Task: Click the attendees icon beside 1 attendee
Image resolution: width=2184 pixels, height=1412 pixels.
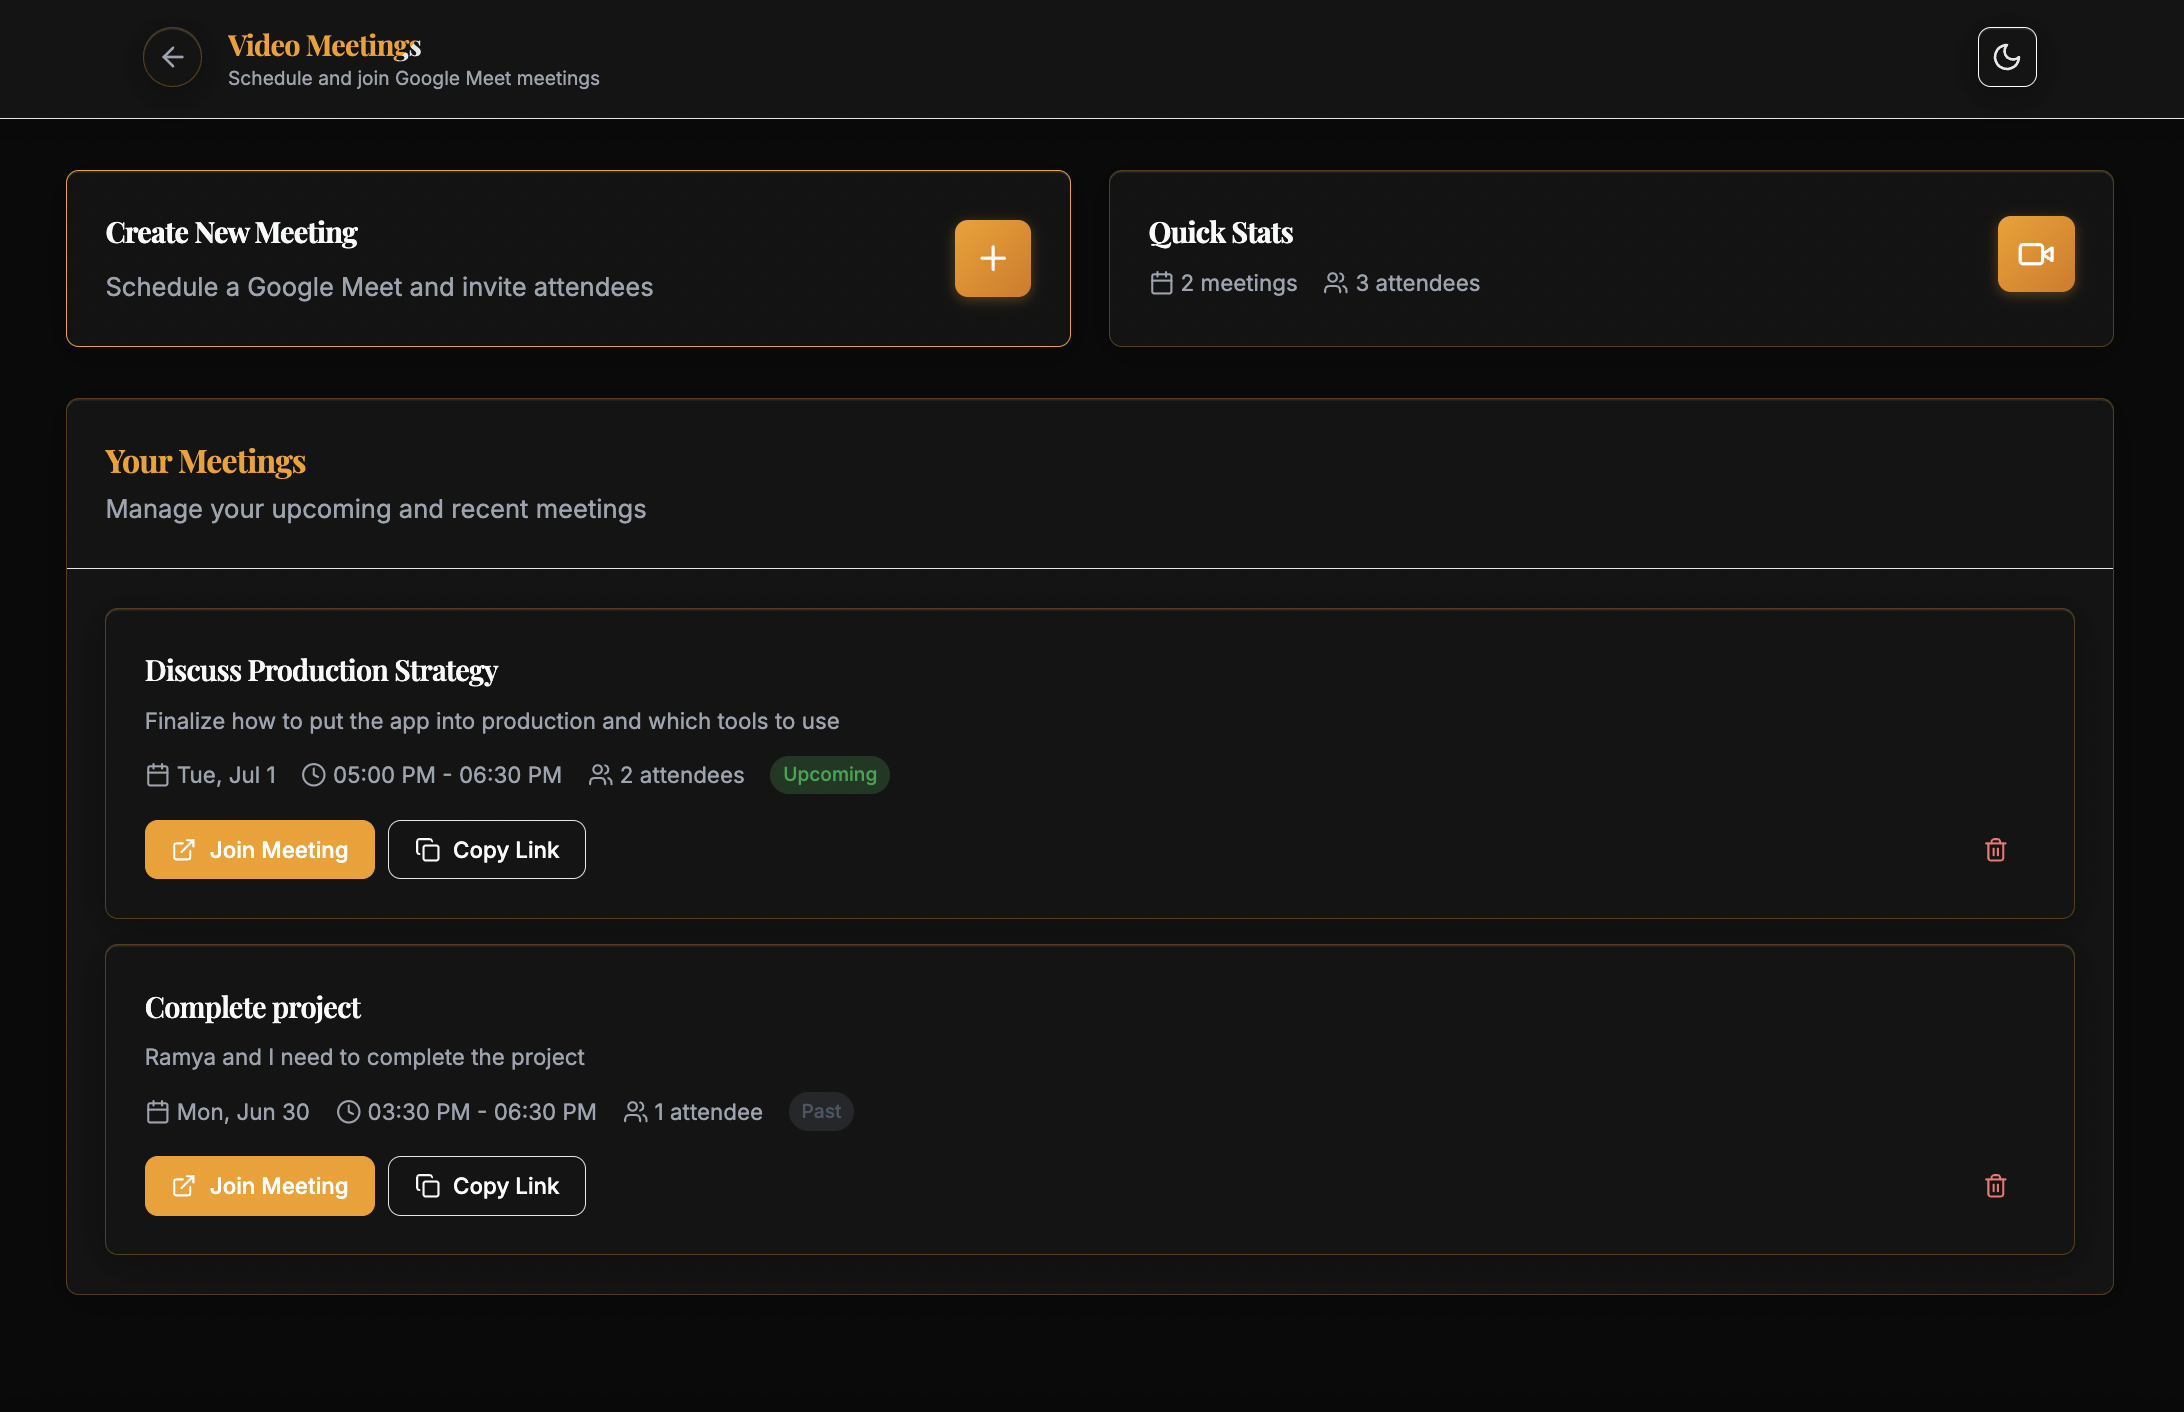Action: coord(635,1112)
